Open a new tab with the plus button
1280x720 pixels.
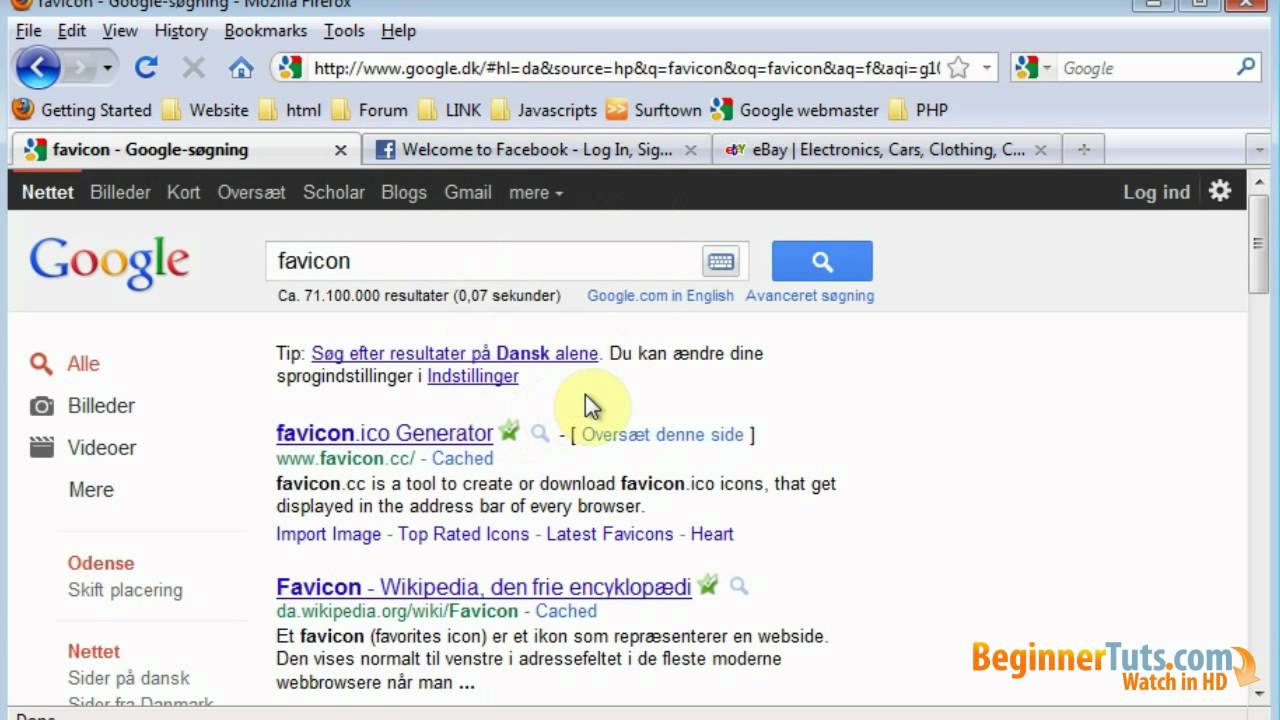[x=1084, y=149]
